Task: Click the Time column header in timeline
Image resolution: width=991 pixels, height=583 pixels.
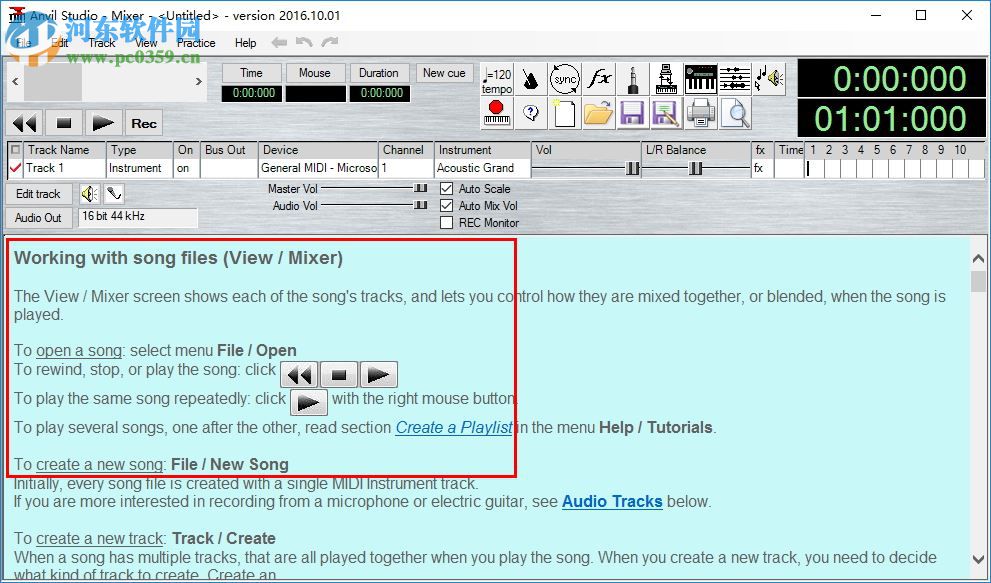Action: pyautogui.click(x=790, y=150)
